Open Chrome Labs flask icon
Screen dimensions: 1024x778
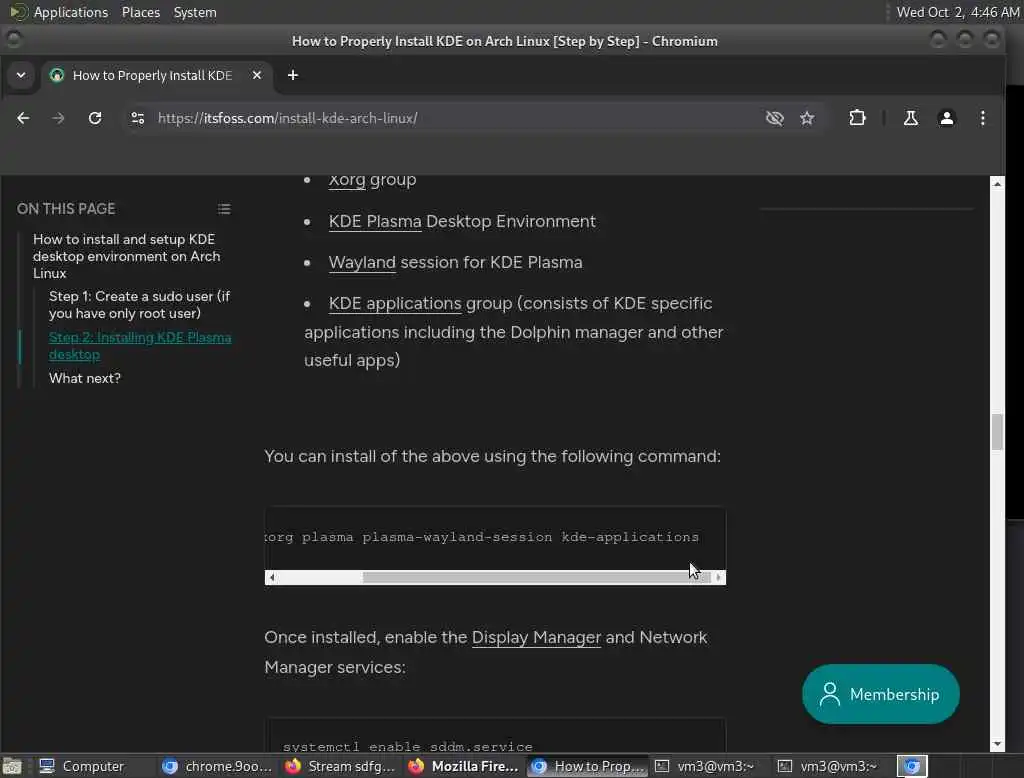910,118
